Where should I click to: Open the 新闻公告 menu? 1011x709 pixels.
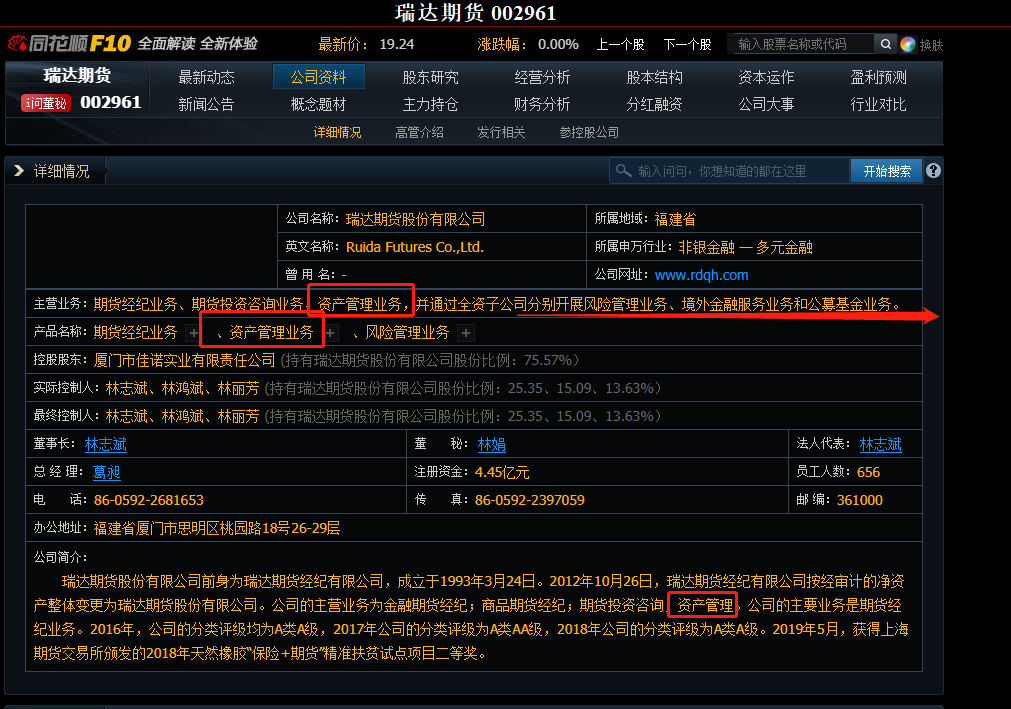(x=206, y=104)
